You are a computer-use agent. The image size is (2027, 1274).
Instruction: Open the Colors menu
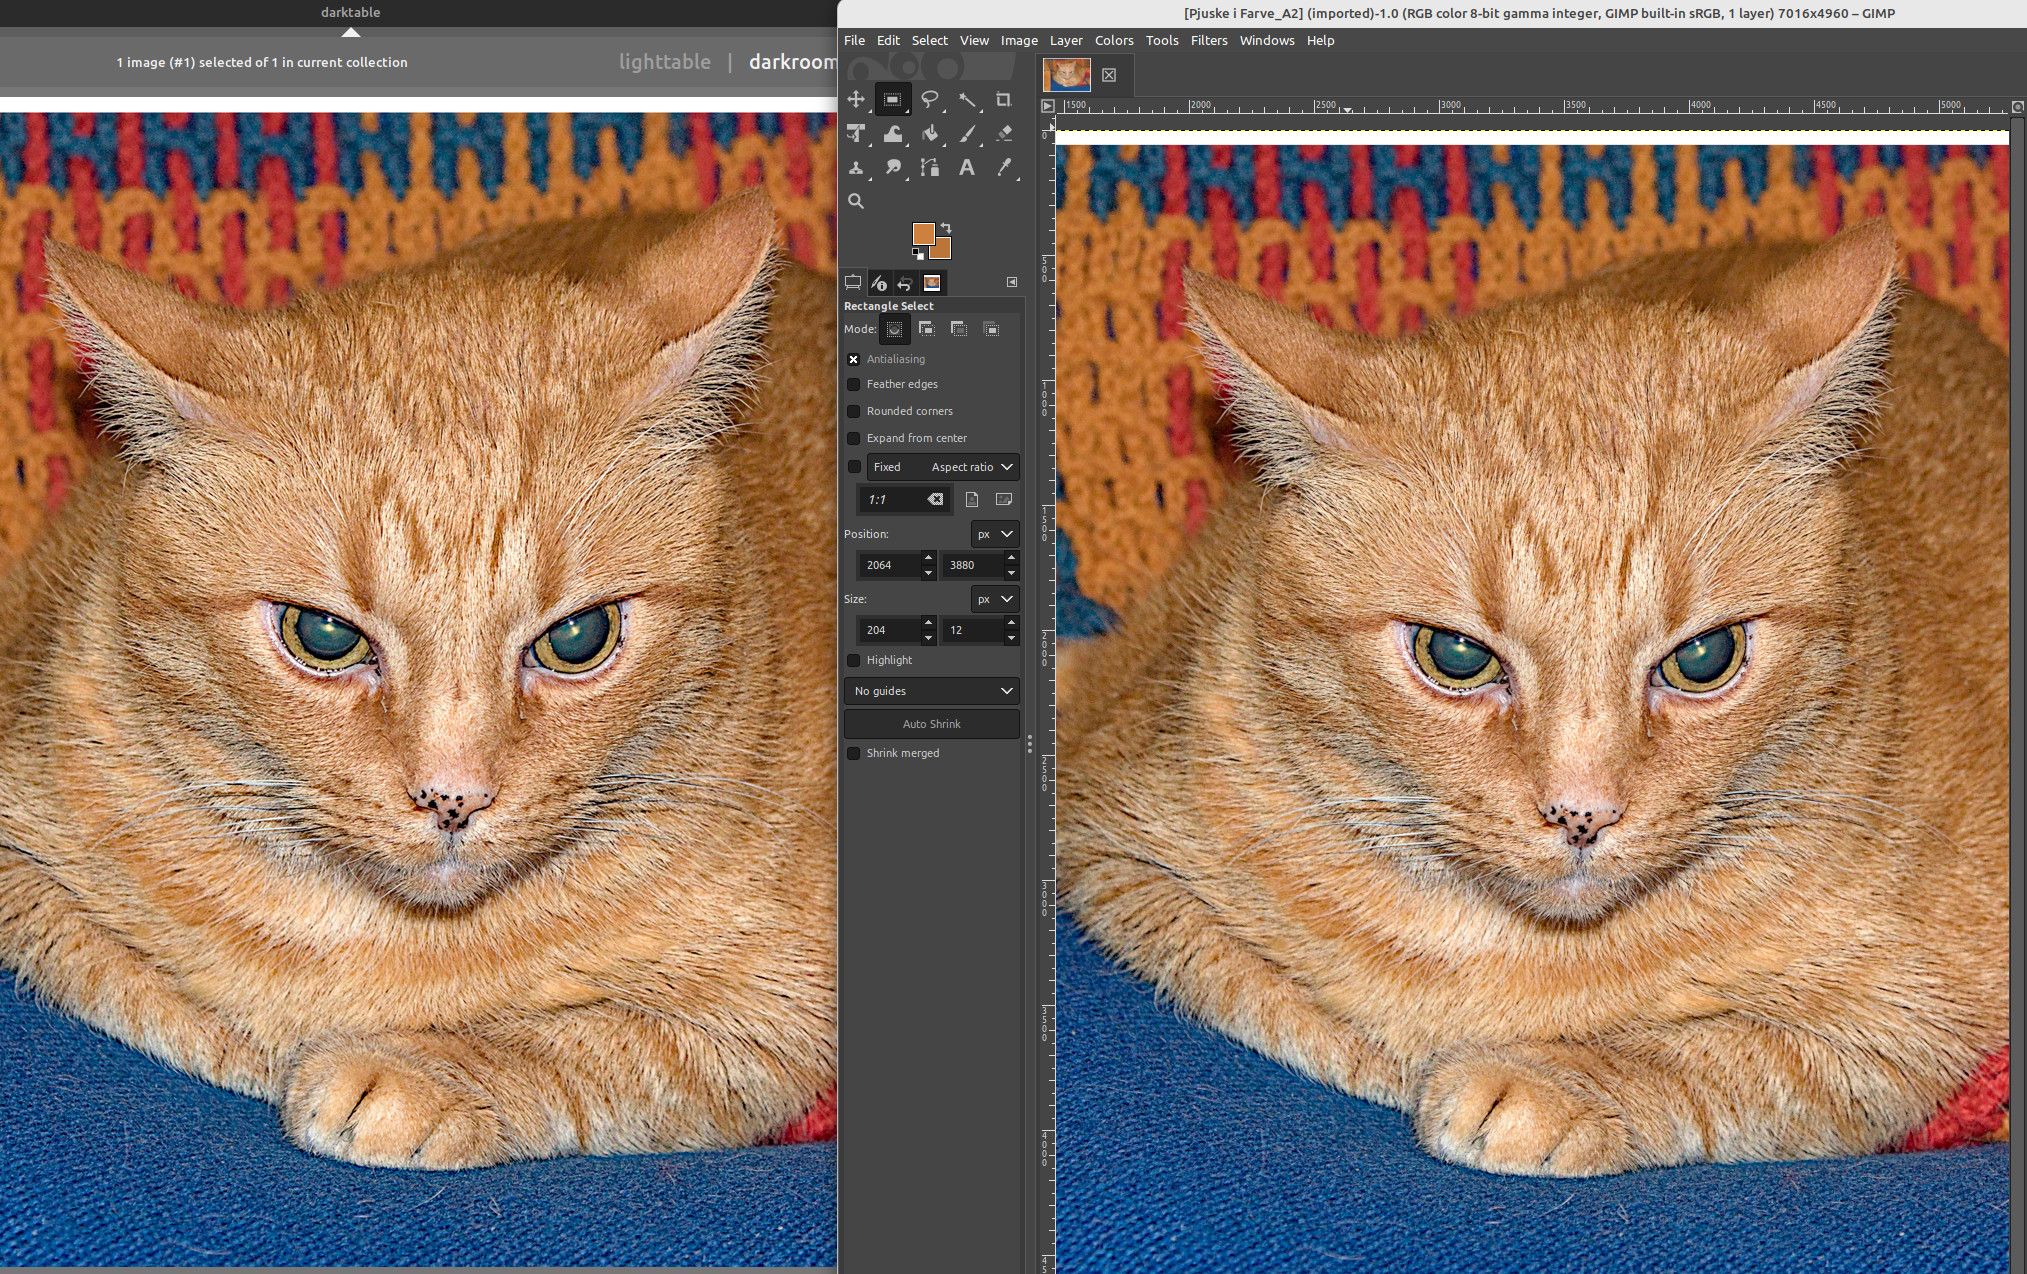1113,40
